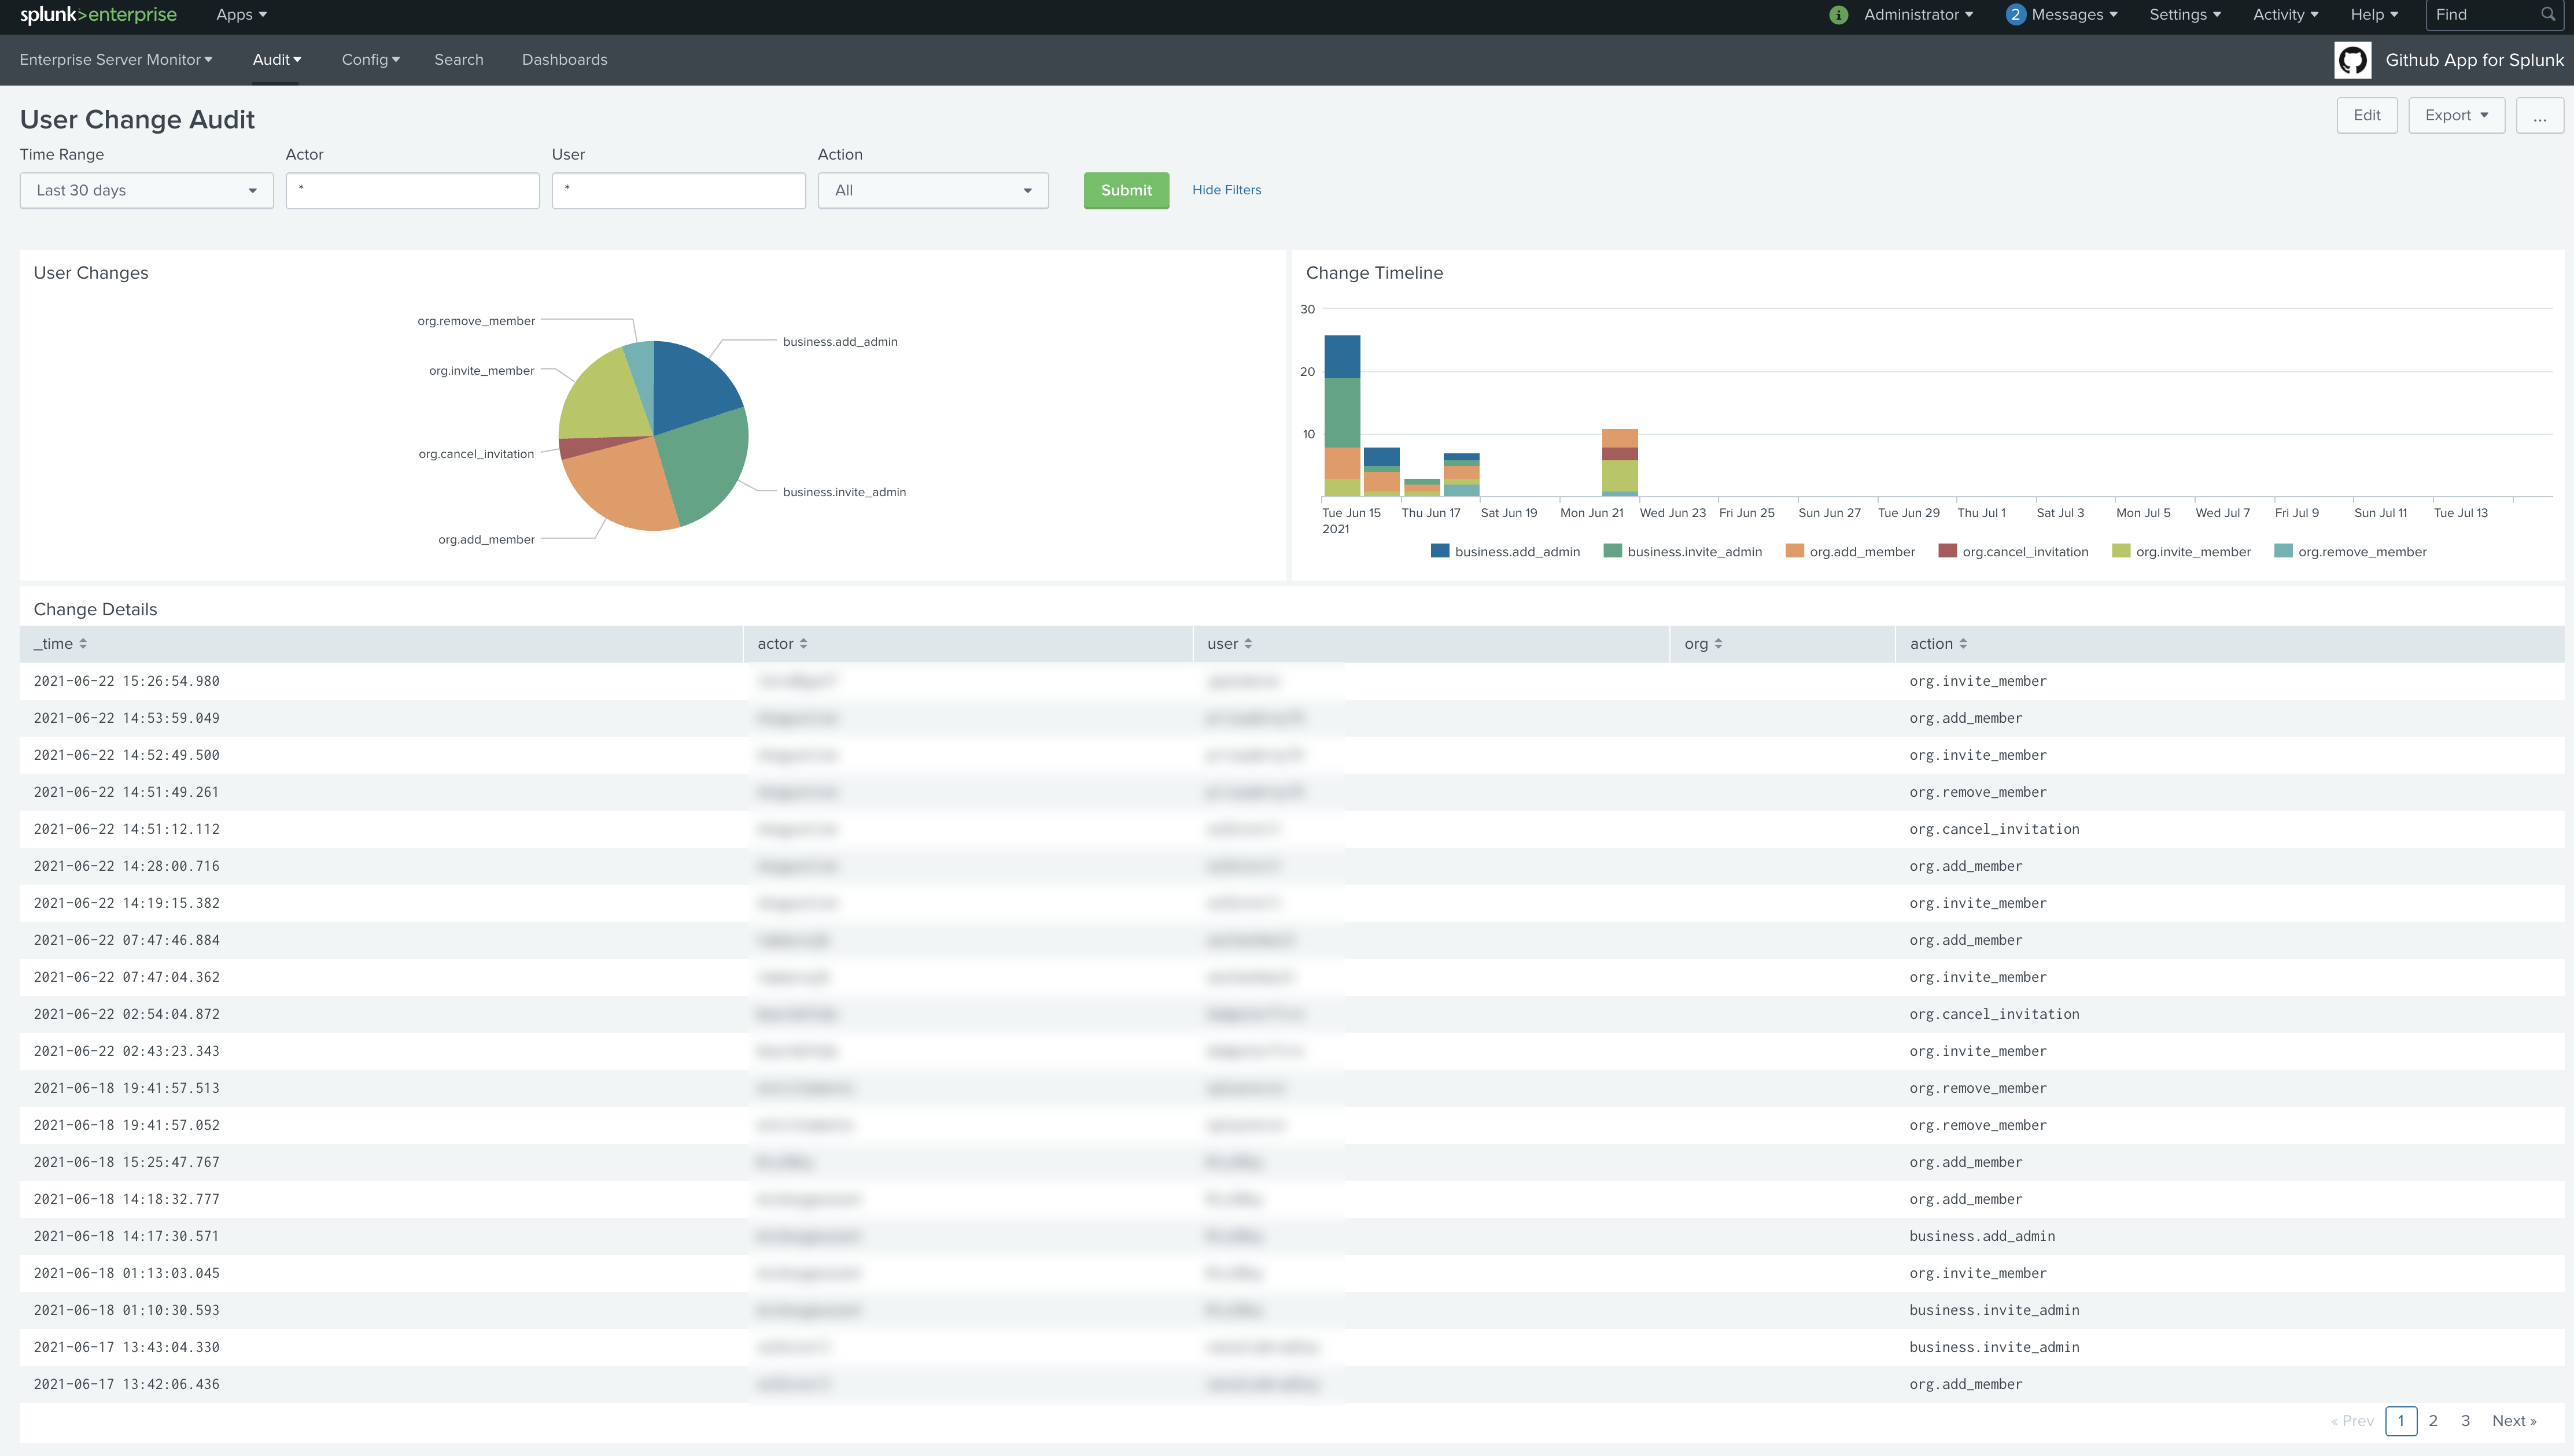Open the Audit navigation menu
The width and height of the screenshot is (2574, 1456).
[x=276, y=60]
